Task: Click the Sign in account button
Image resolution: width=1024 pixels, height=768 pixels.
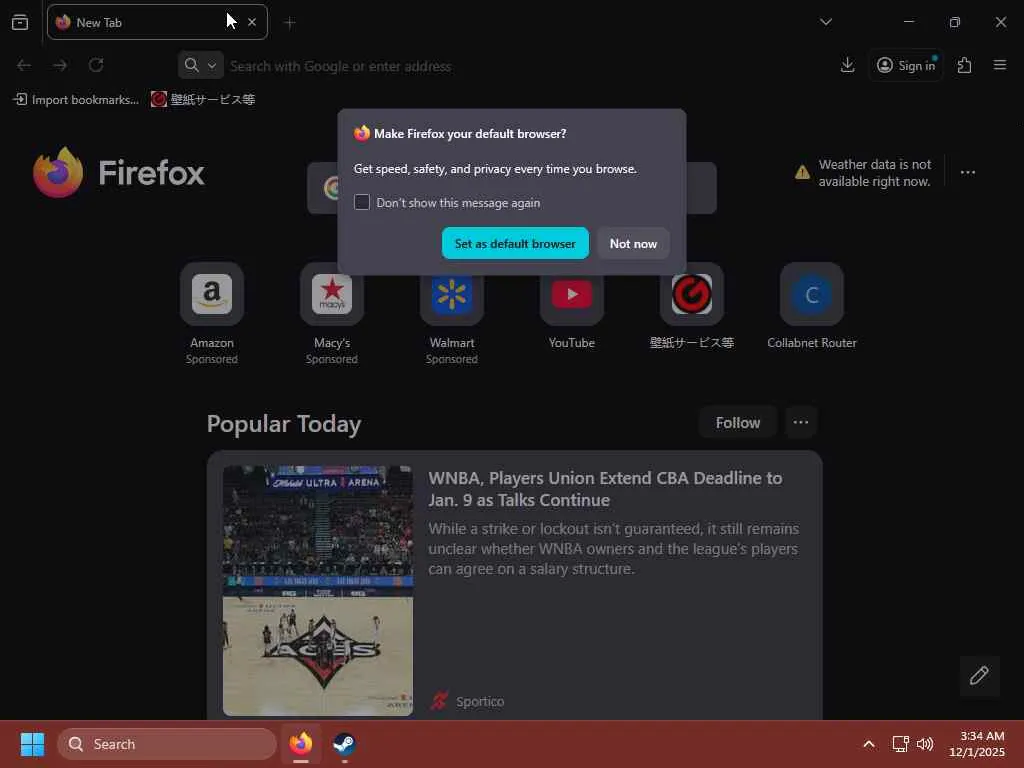Action: point(906,65)
